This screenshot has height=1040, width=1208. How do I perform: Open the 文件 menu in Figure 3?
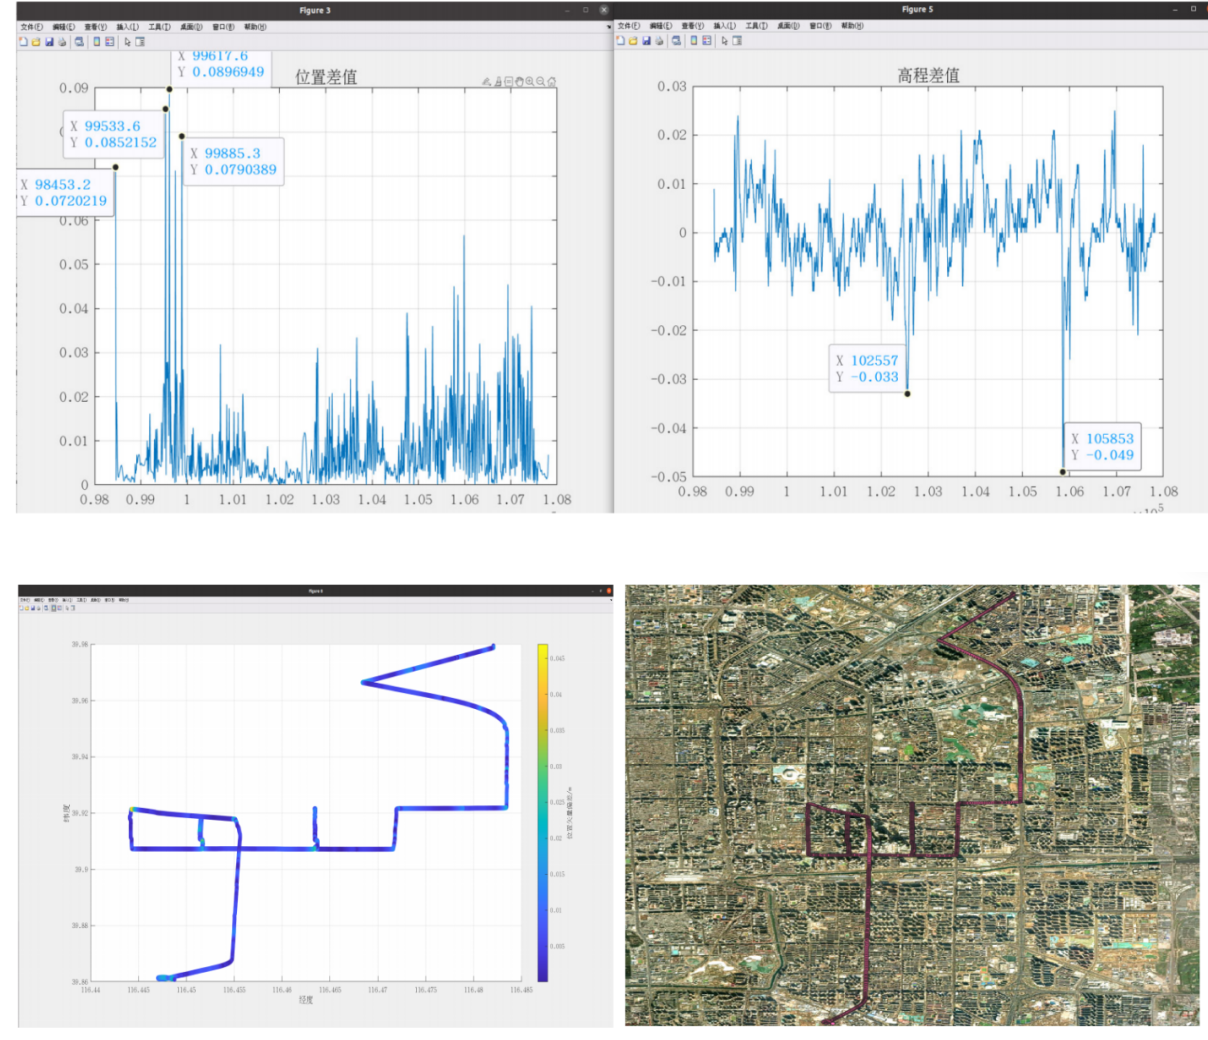coord(32,27)
